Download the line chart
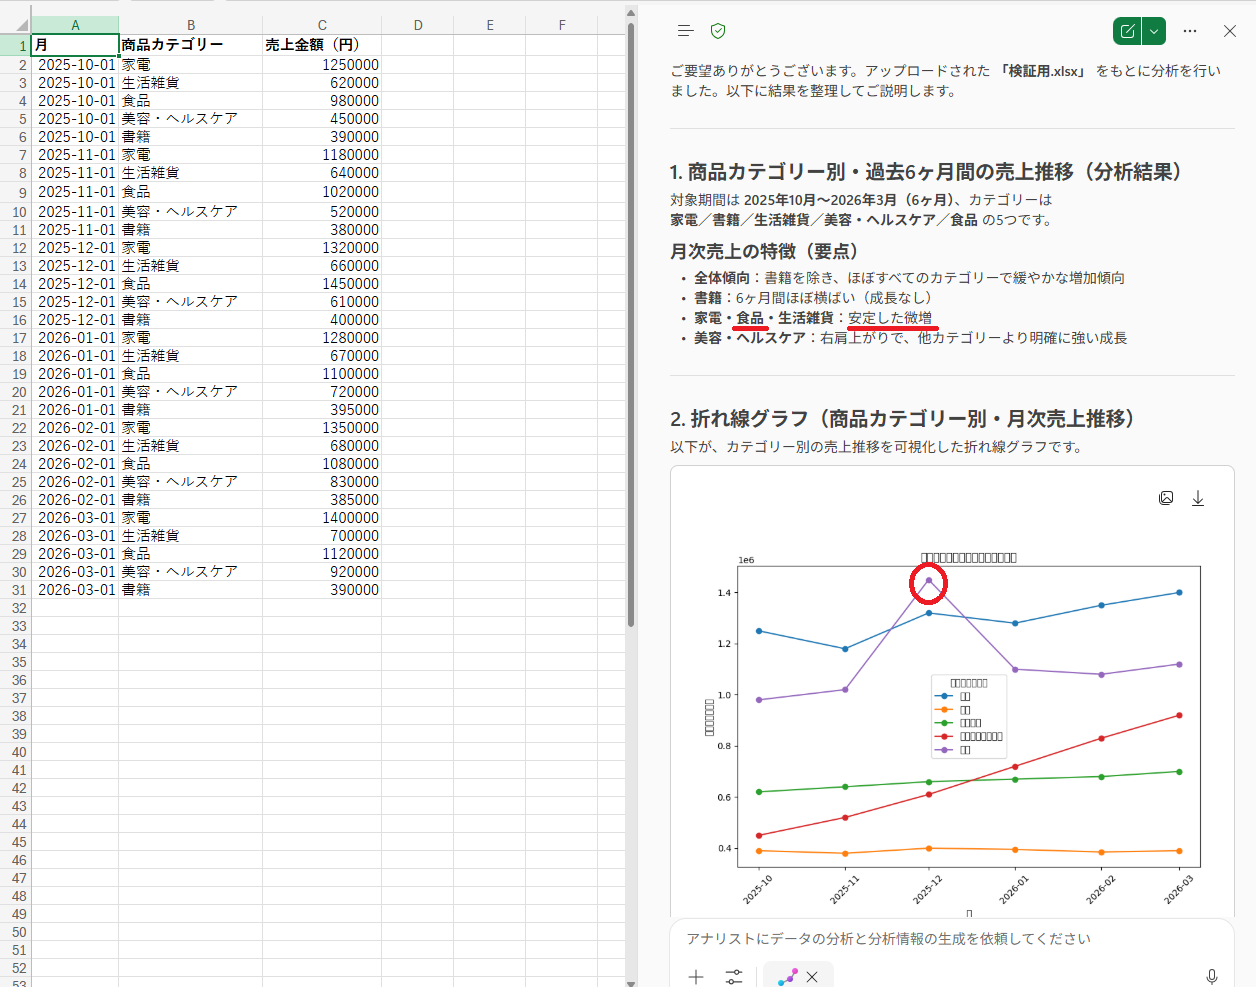Image resolution: width=1256 pixels, height=987 pixels. [x=1198, y=498]
